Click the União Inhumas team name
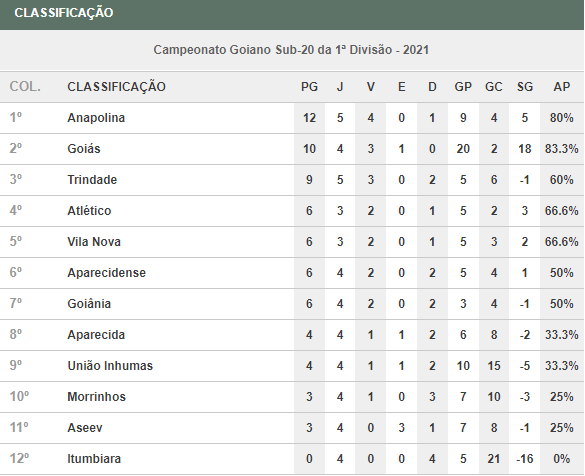This screenshot has width=585, height=476. (x=110, y=366)
